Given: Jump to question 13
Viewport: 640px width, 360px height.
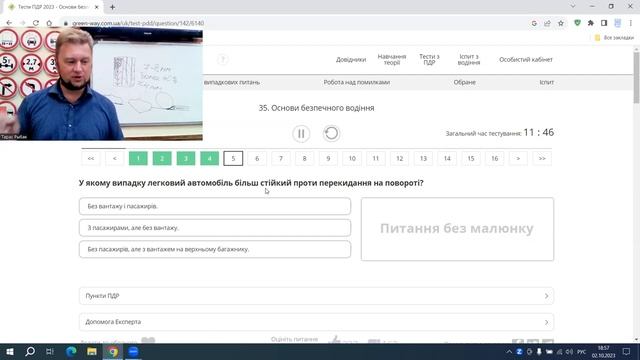Looking at the screenshot, I should (x=423, y=158).
